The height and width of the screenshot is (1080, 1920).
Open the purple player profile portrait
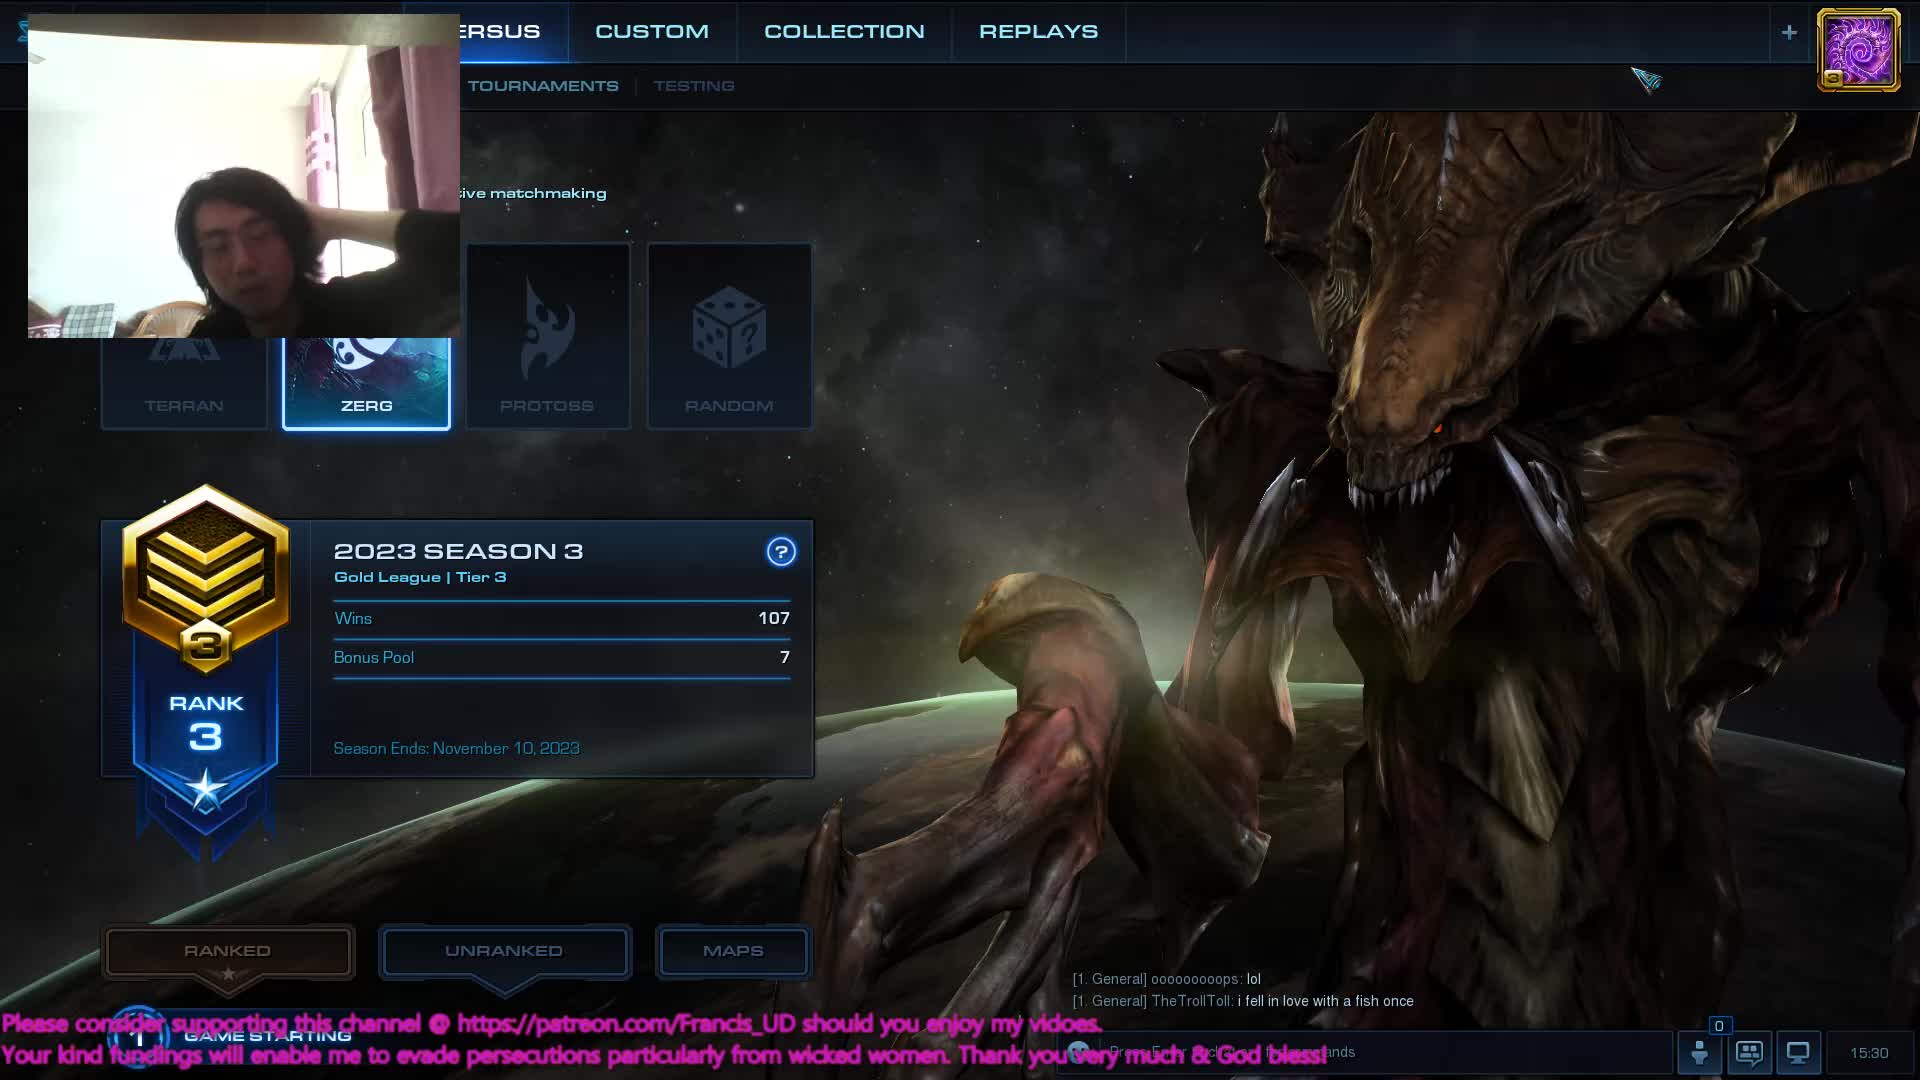(1859, 50)
